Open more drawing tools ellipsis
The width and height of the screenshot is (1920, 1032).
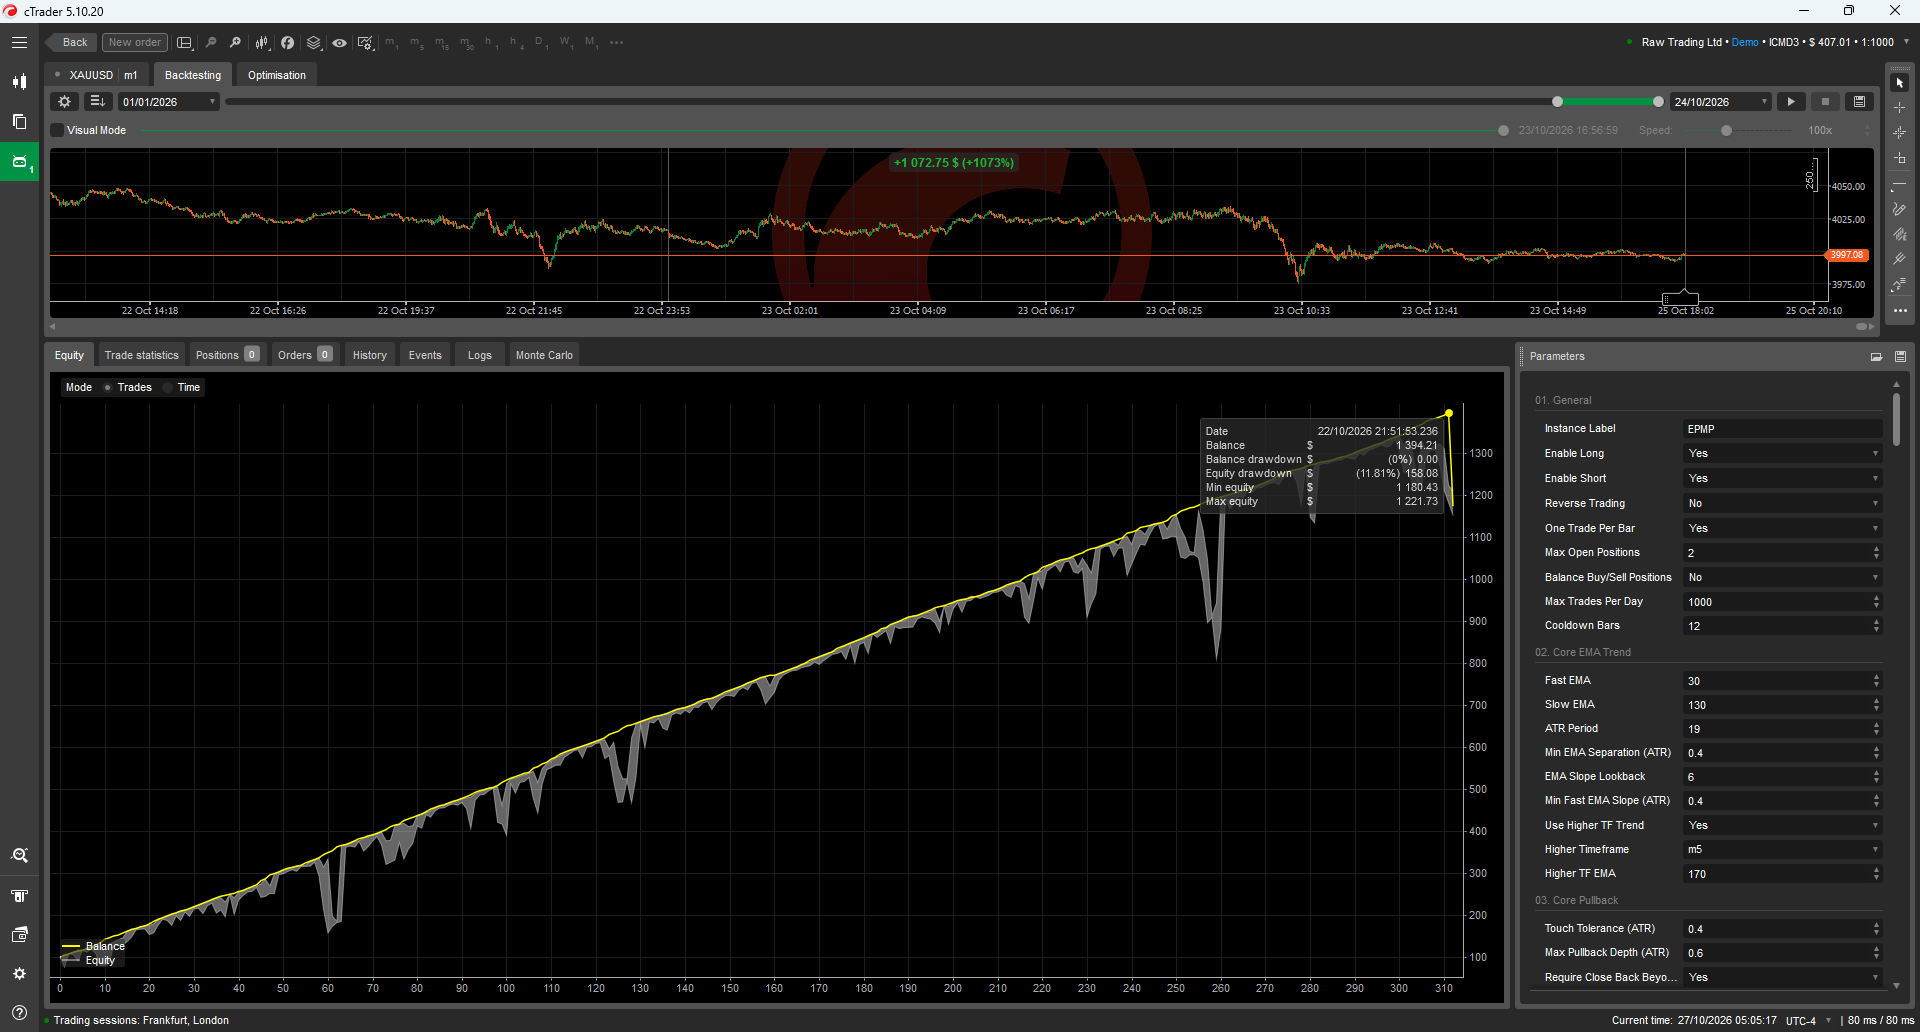pyautogui.click(x=1900, y=311)
